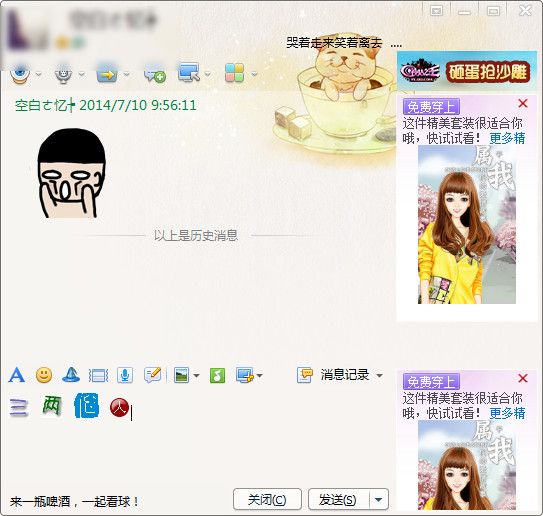Image resolution: width=543 pixels, height=516 pixels.
Task: Click the upper 免费穿上 button
Action: coord(431,107)
